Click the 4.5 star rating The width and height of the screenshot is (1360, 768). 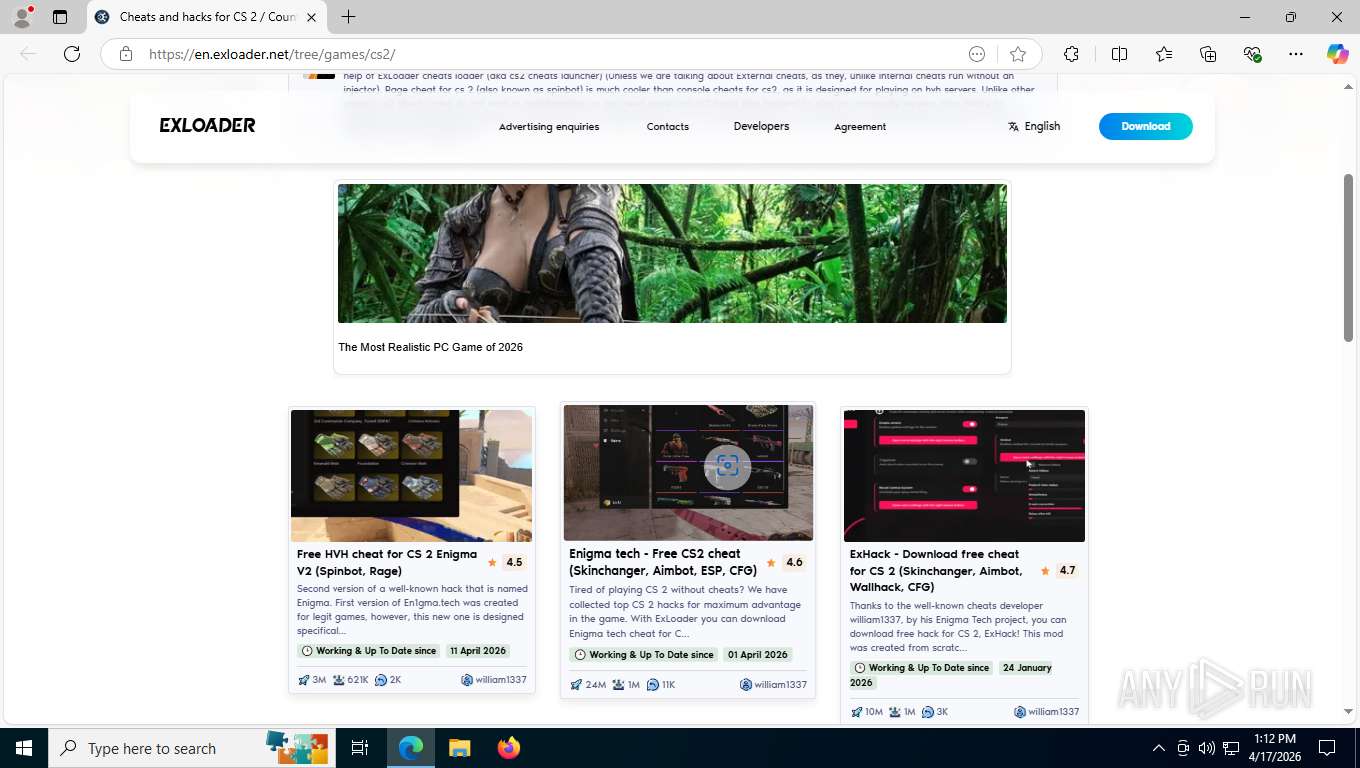coord(506,563)
